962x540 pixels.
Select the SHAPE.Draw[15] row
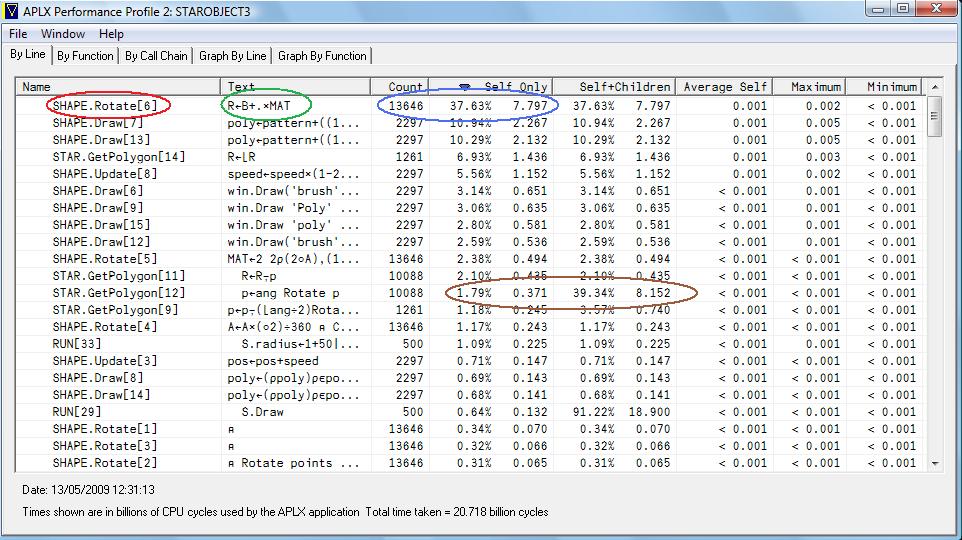[471, 225]
